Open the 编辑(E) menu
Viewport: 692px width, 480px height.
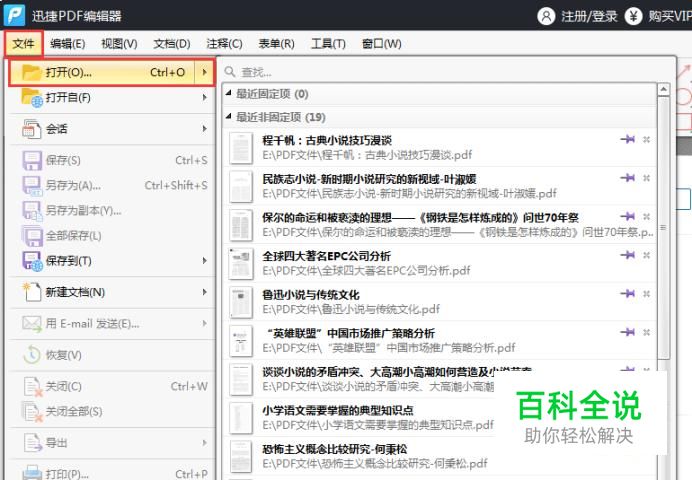tap(68, 44)
